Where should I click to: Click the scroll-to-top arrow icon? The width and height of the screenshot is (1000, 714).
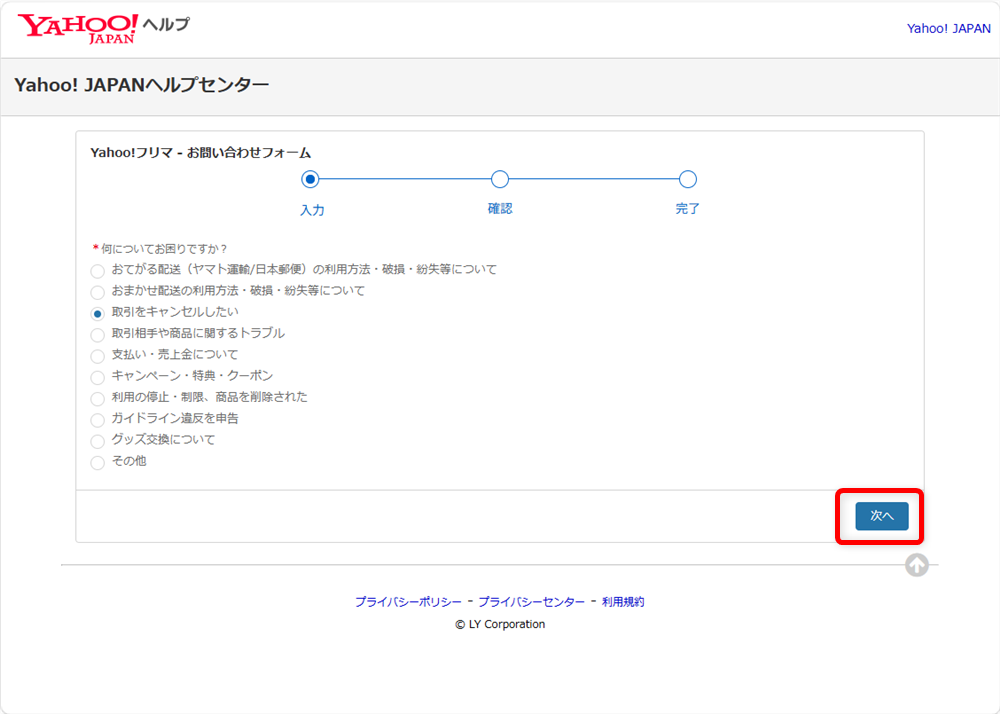[916, 565]
